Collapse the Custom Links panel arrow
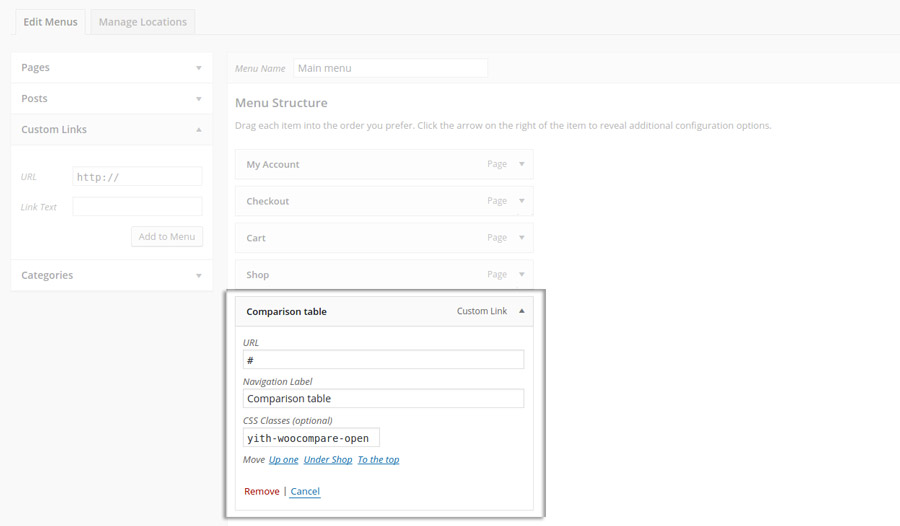 199,130
